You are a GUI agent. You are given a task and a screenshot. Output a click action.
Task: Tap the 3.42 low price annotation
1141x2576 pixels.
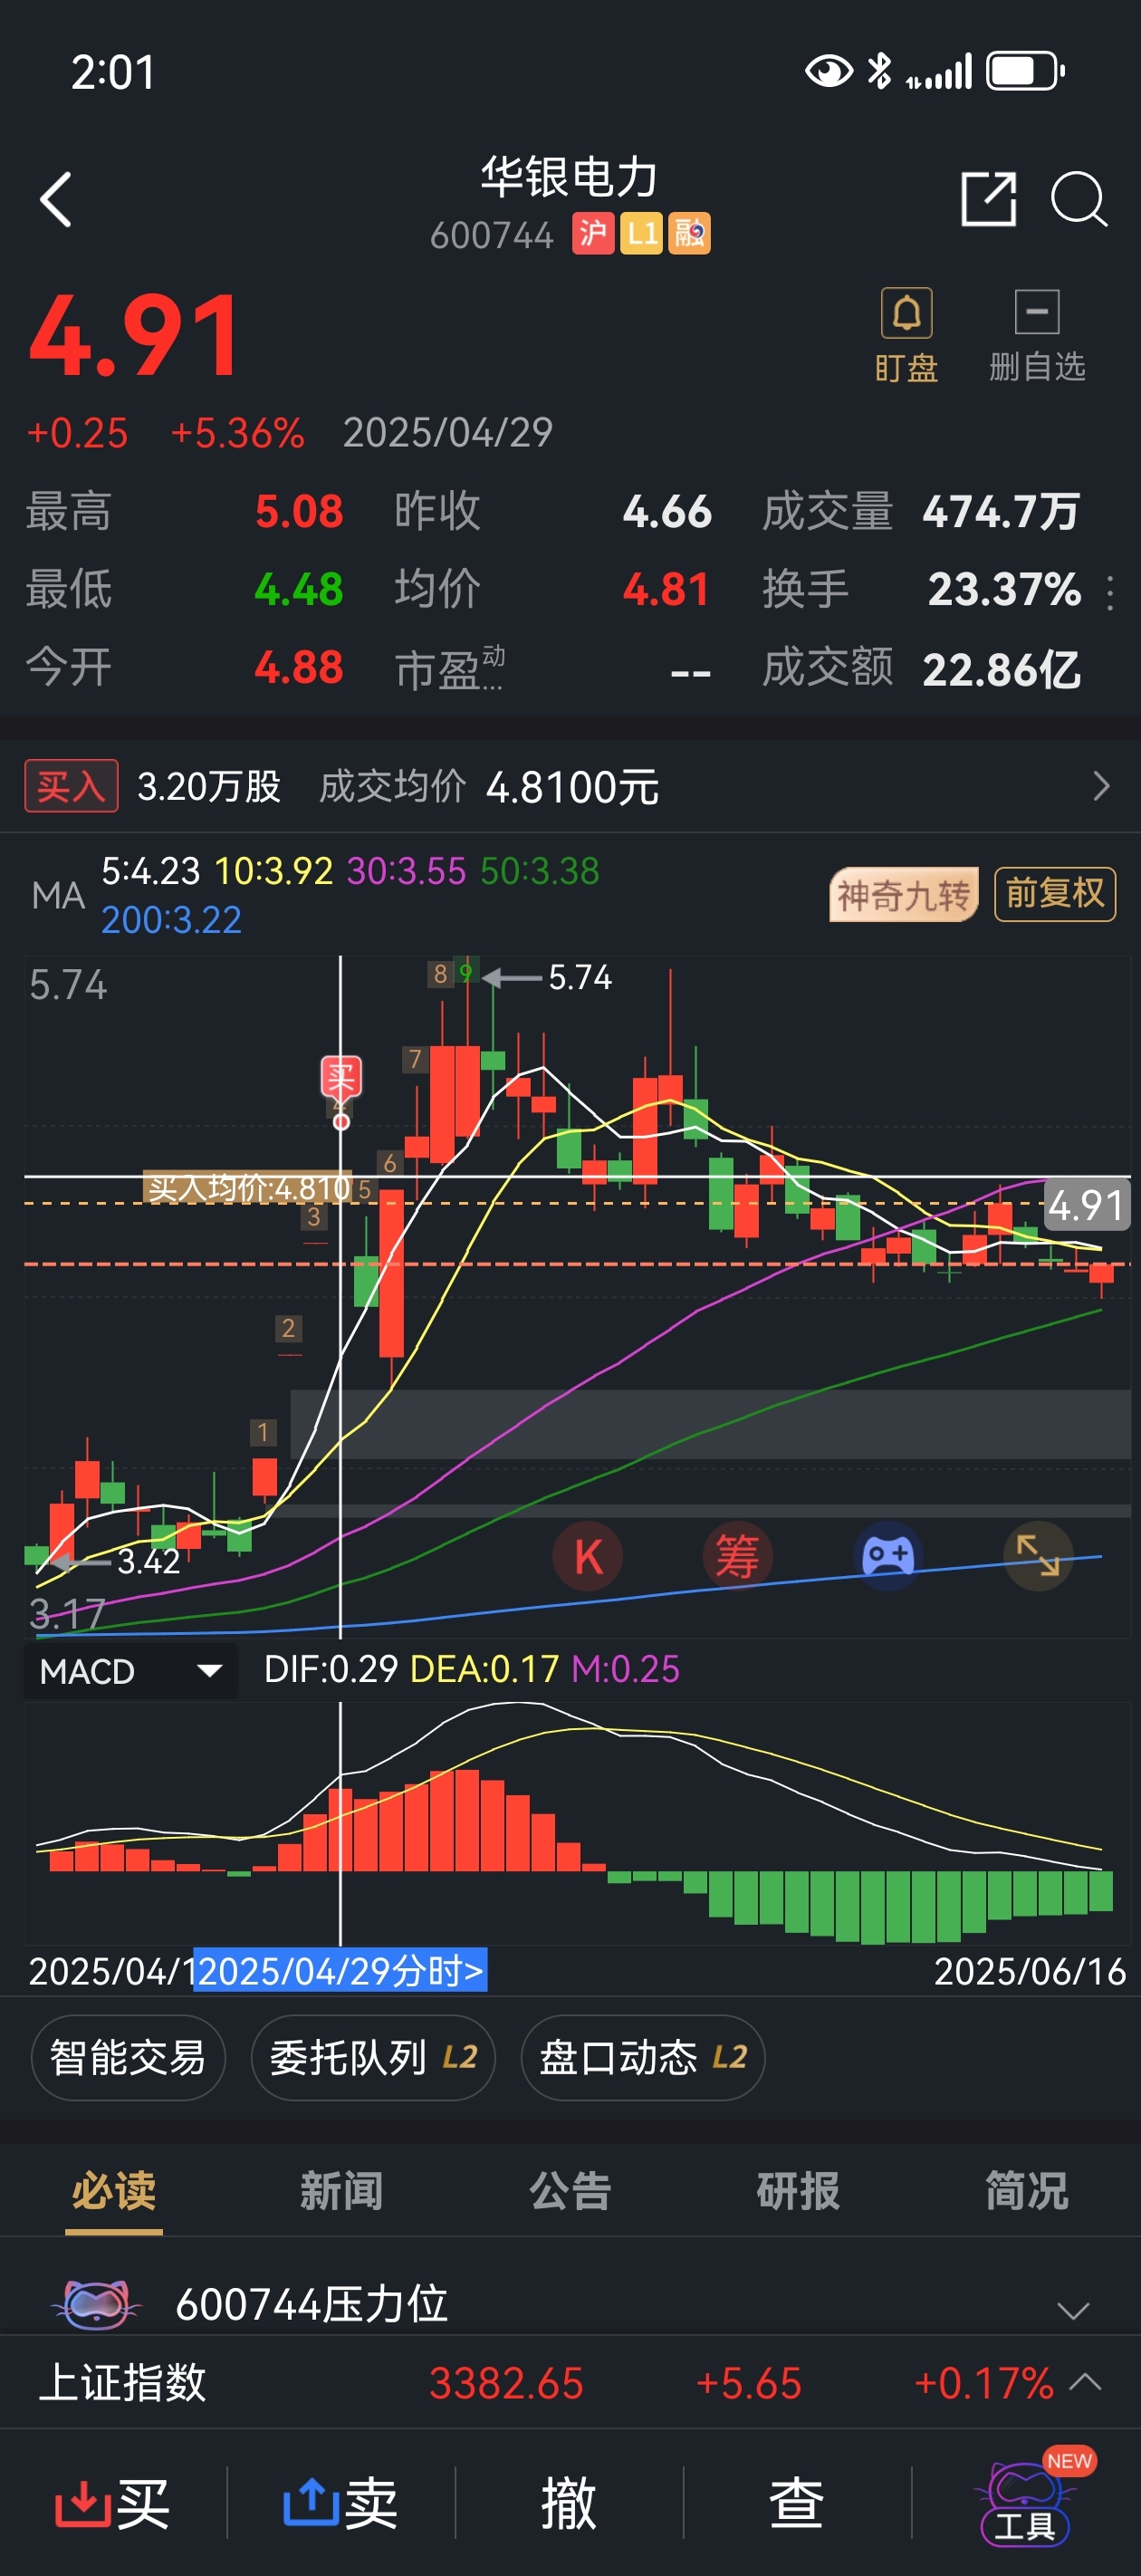point(149,1561)
